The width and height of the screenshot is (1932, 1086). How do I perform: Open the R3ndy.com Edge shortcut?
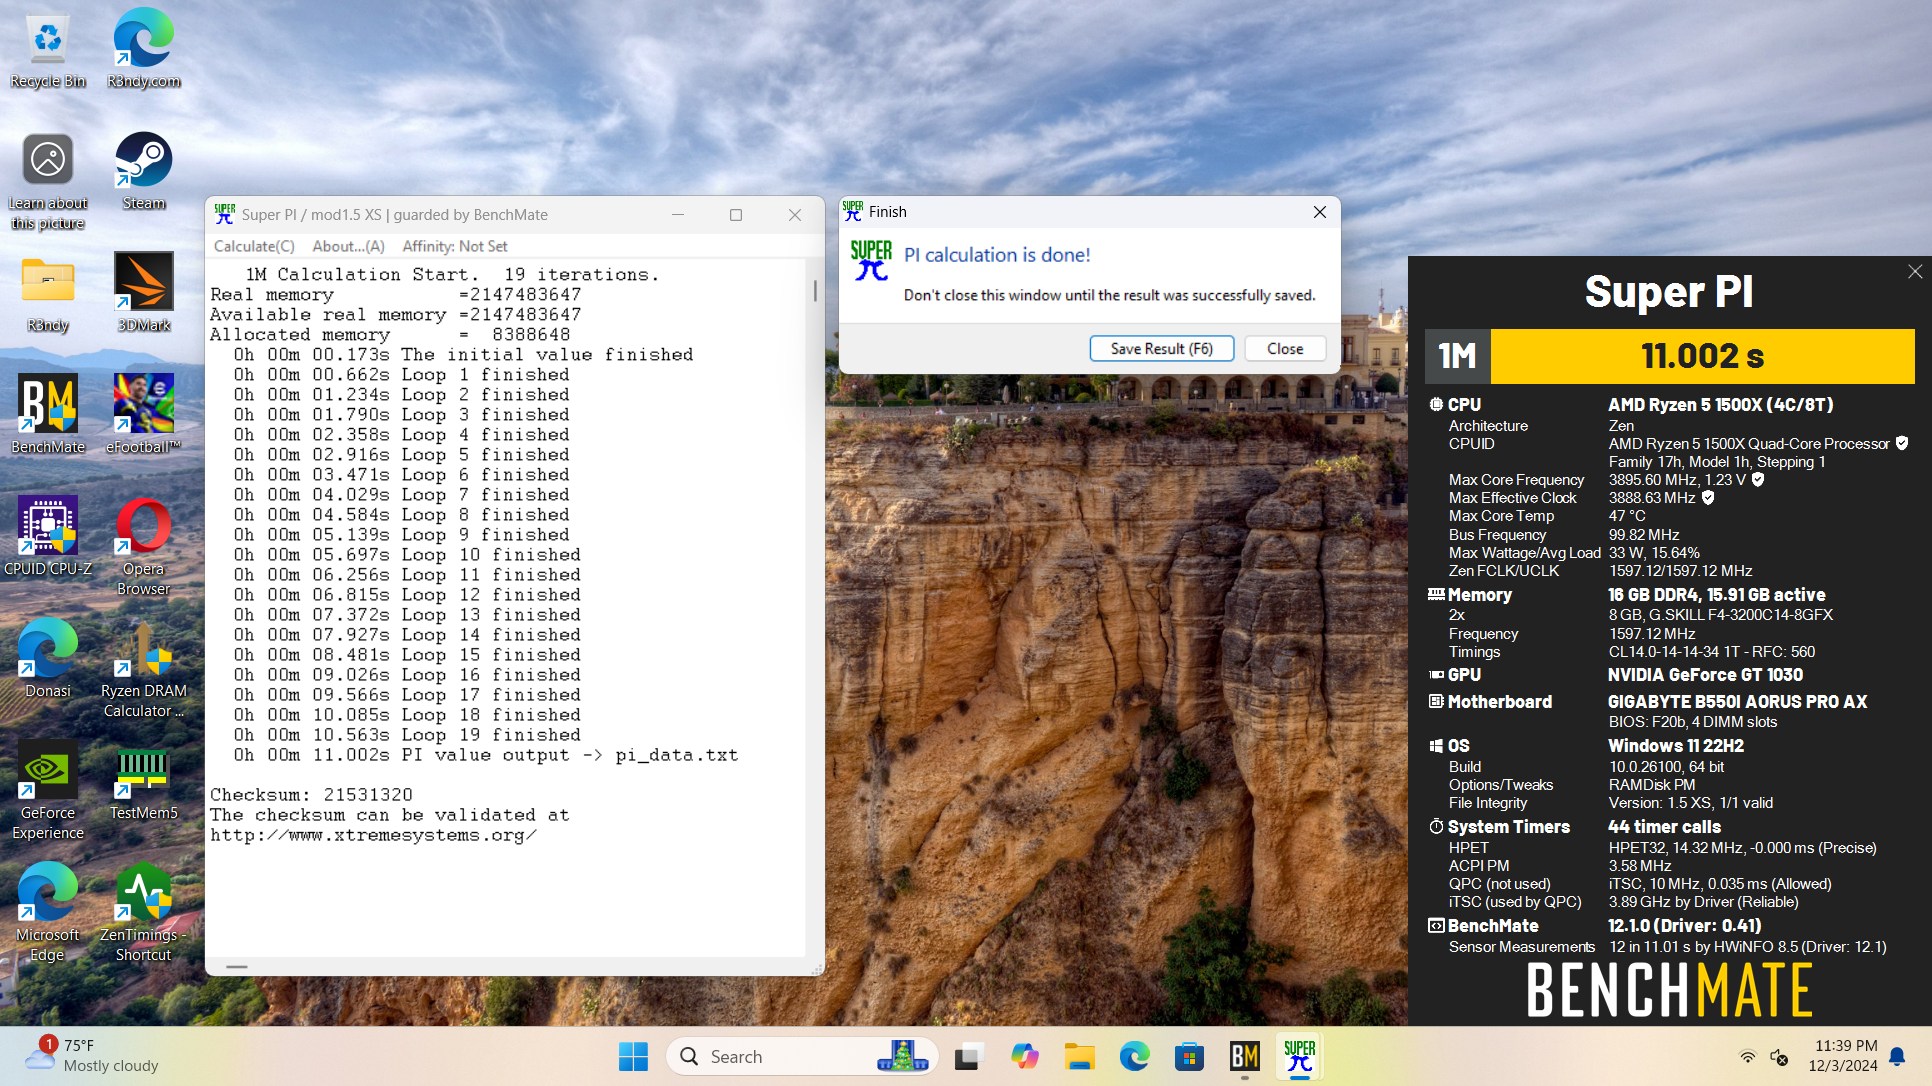[143, 50]
